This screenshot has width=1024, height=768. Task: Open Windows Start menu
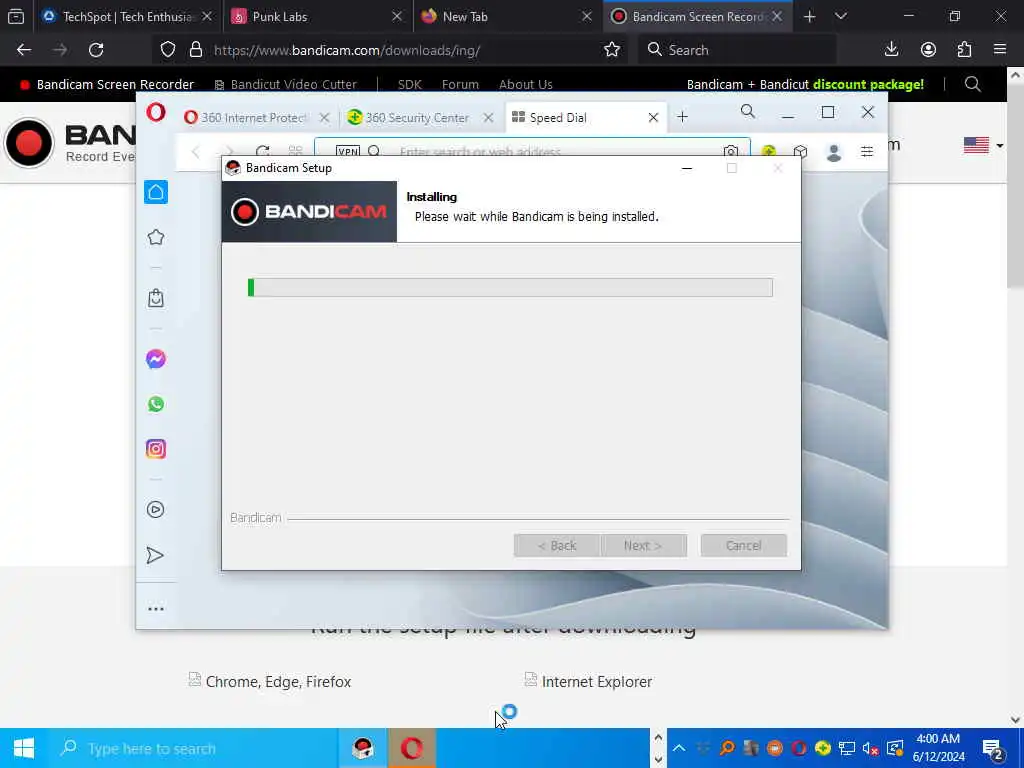click(x=24, y=748)
